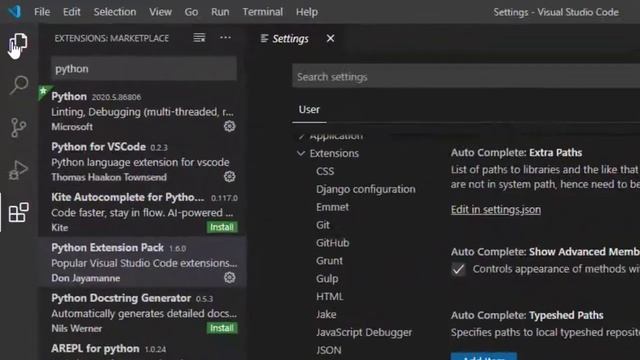This screenshot has height=360, width=640.
Task: Open the File menu
Action: click(42, 12)
